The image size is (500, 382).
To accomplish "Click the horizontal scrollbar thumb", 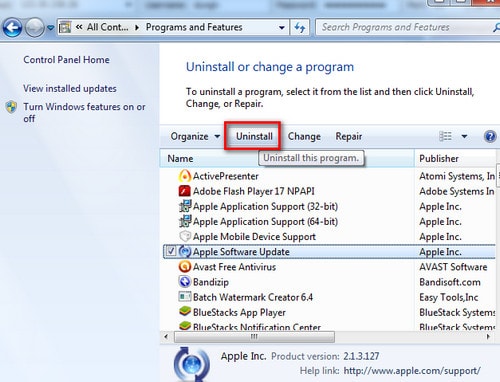I will coord(254,337).
